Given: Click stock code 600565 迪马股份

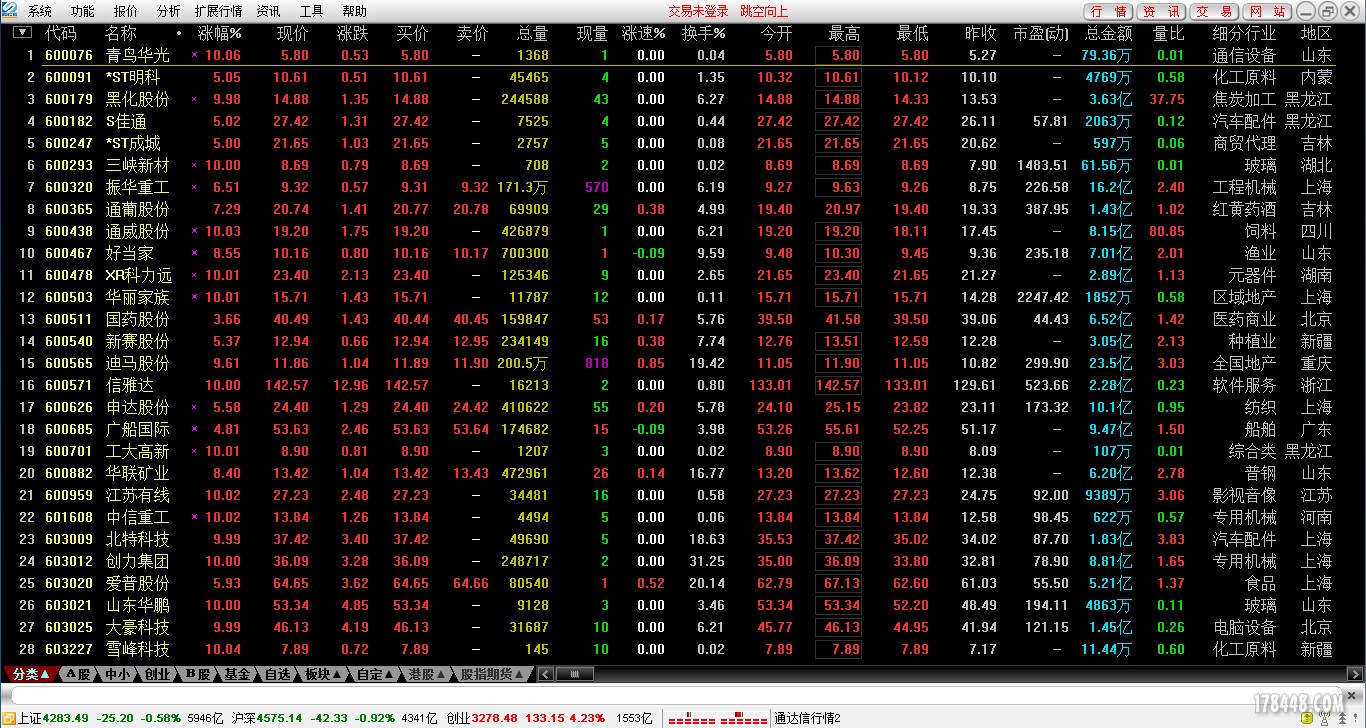Looking at the screenshot, I should tap(69, 363).
